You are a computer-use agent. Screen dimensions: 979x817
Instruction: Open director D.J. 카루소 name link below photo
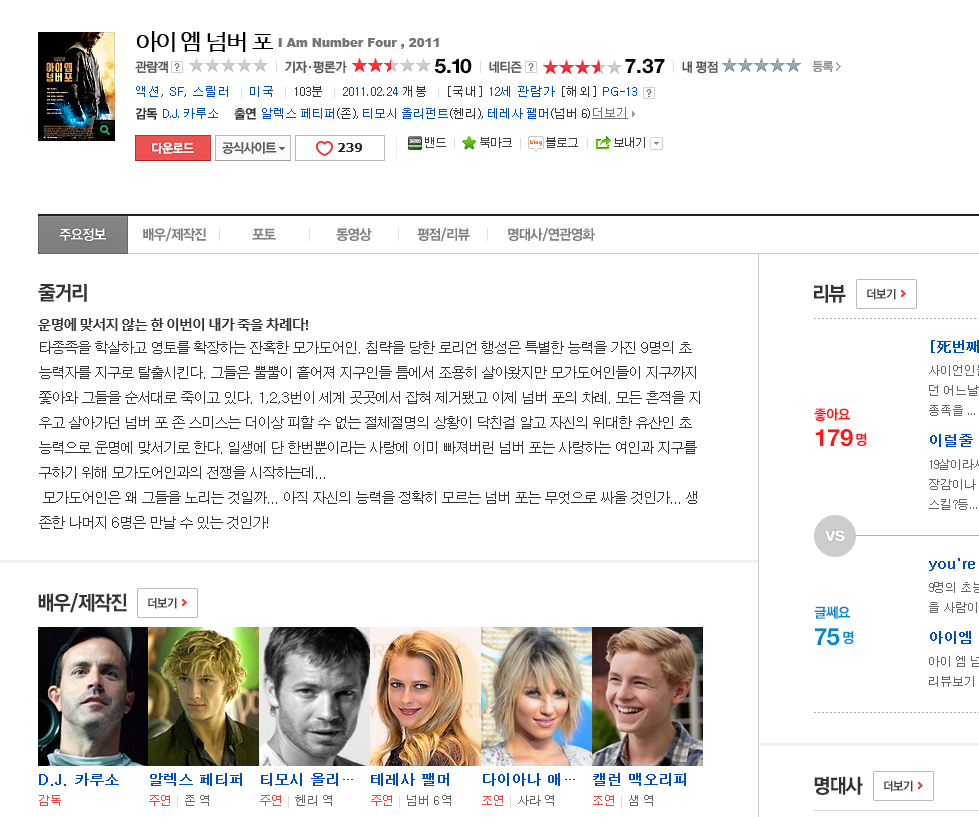(x=78, y=779)
